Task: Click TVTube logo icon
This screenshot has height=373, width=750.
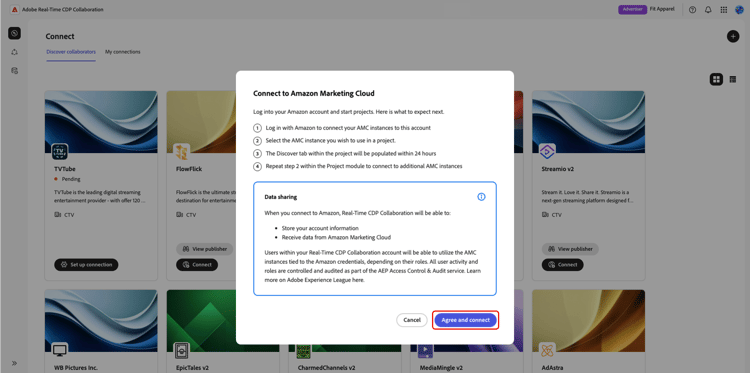Action: tap(60, 152)
